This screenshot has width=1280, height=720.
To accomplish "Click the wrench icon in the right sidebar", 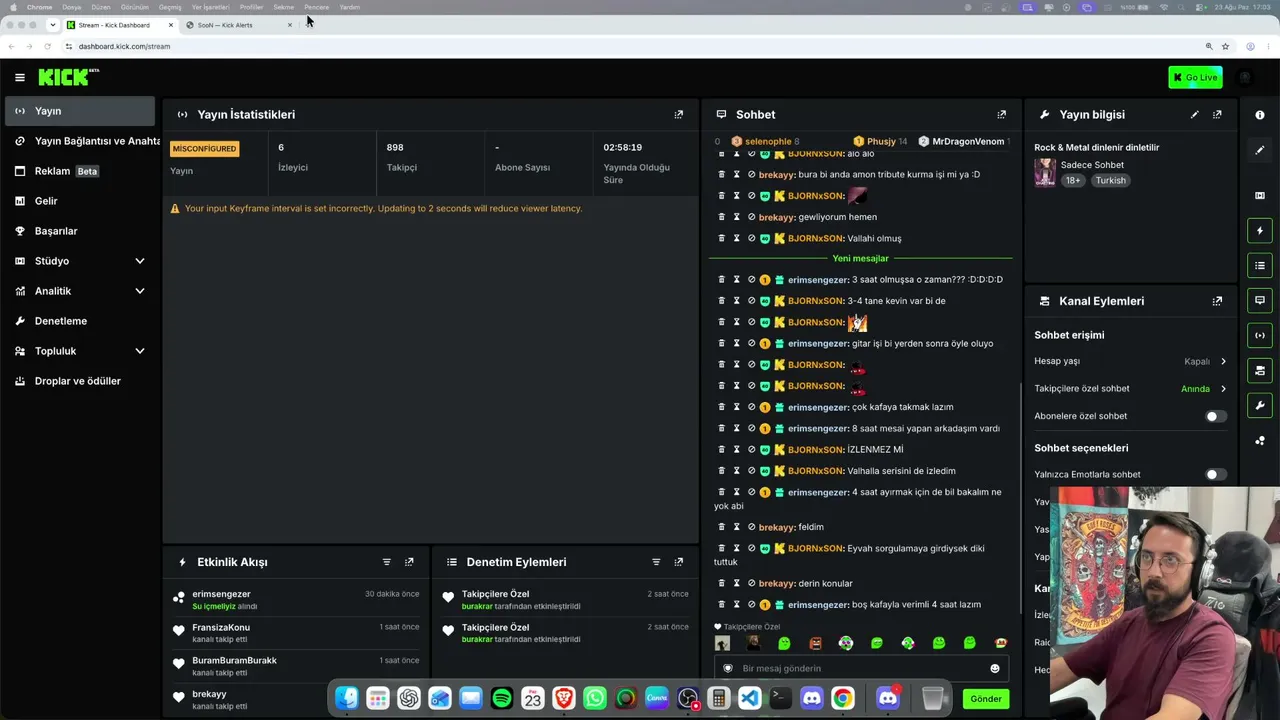I will (1259, 405).
